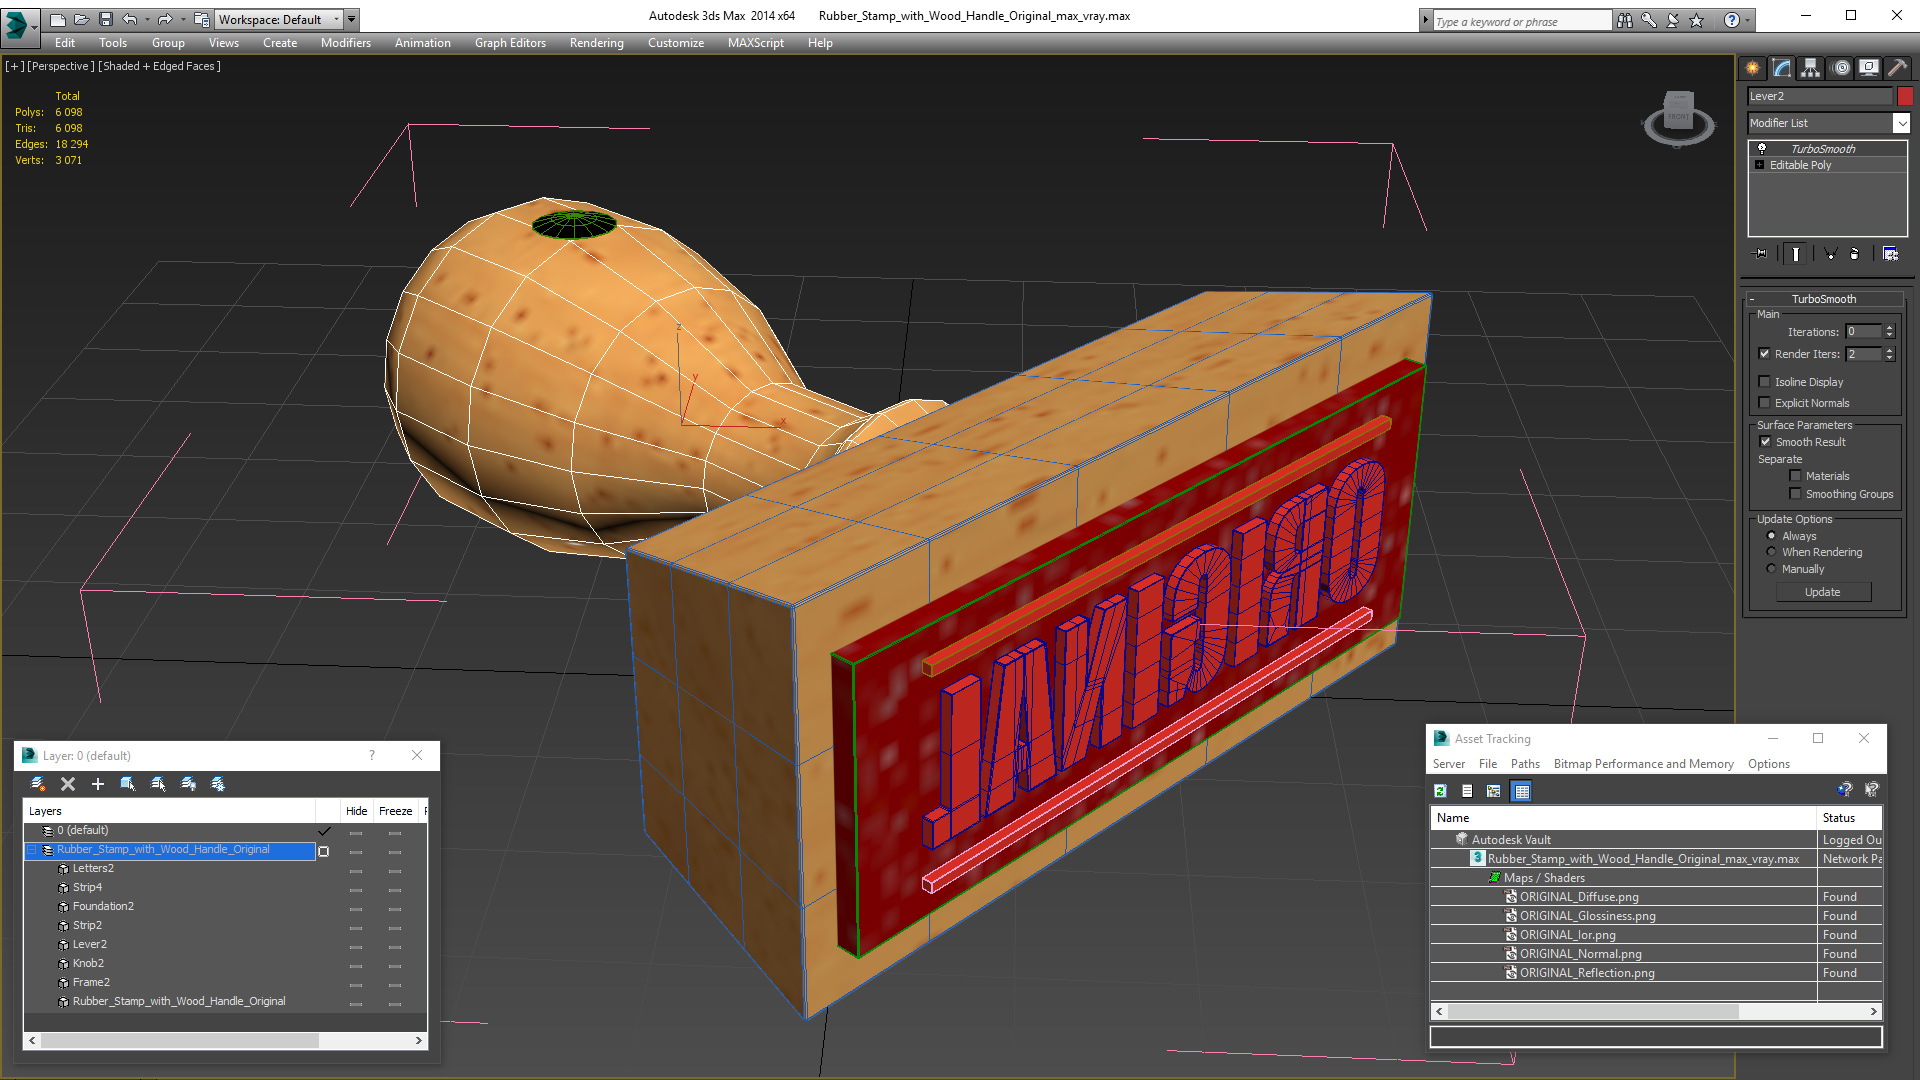The height and width of the screenshot is (1080, 1920).
Task: Open the Rendering menu
Action: 596,43
